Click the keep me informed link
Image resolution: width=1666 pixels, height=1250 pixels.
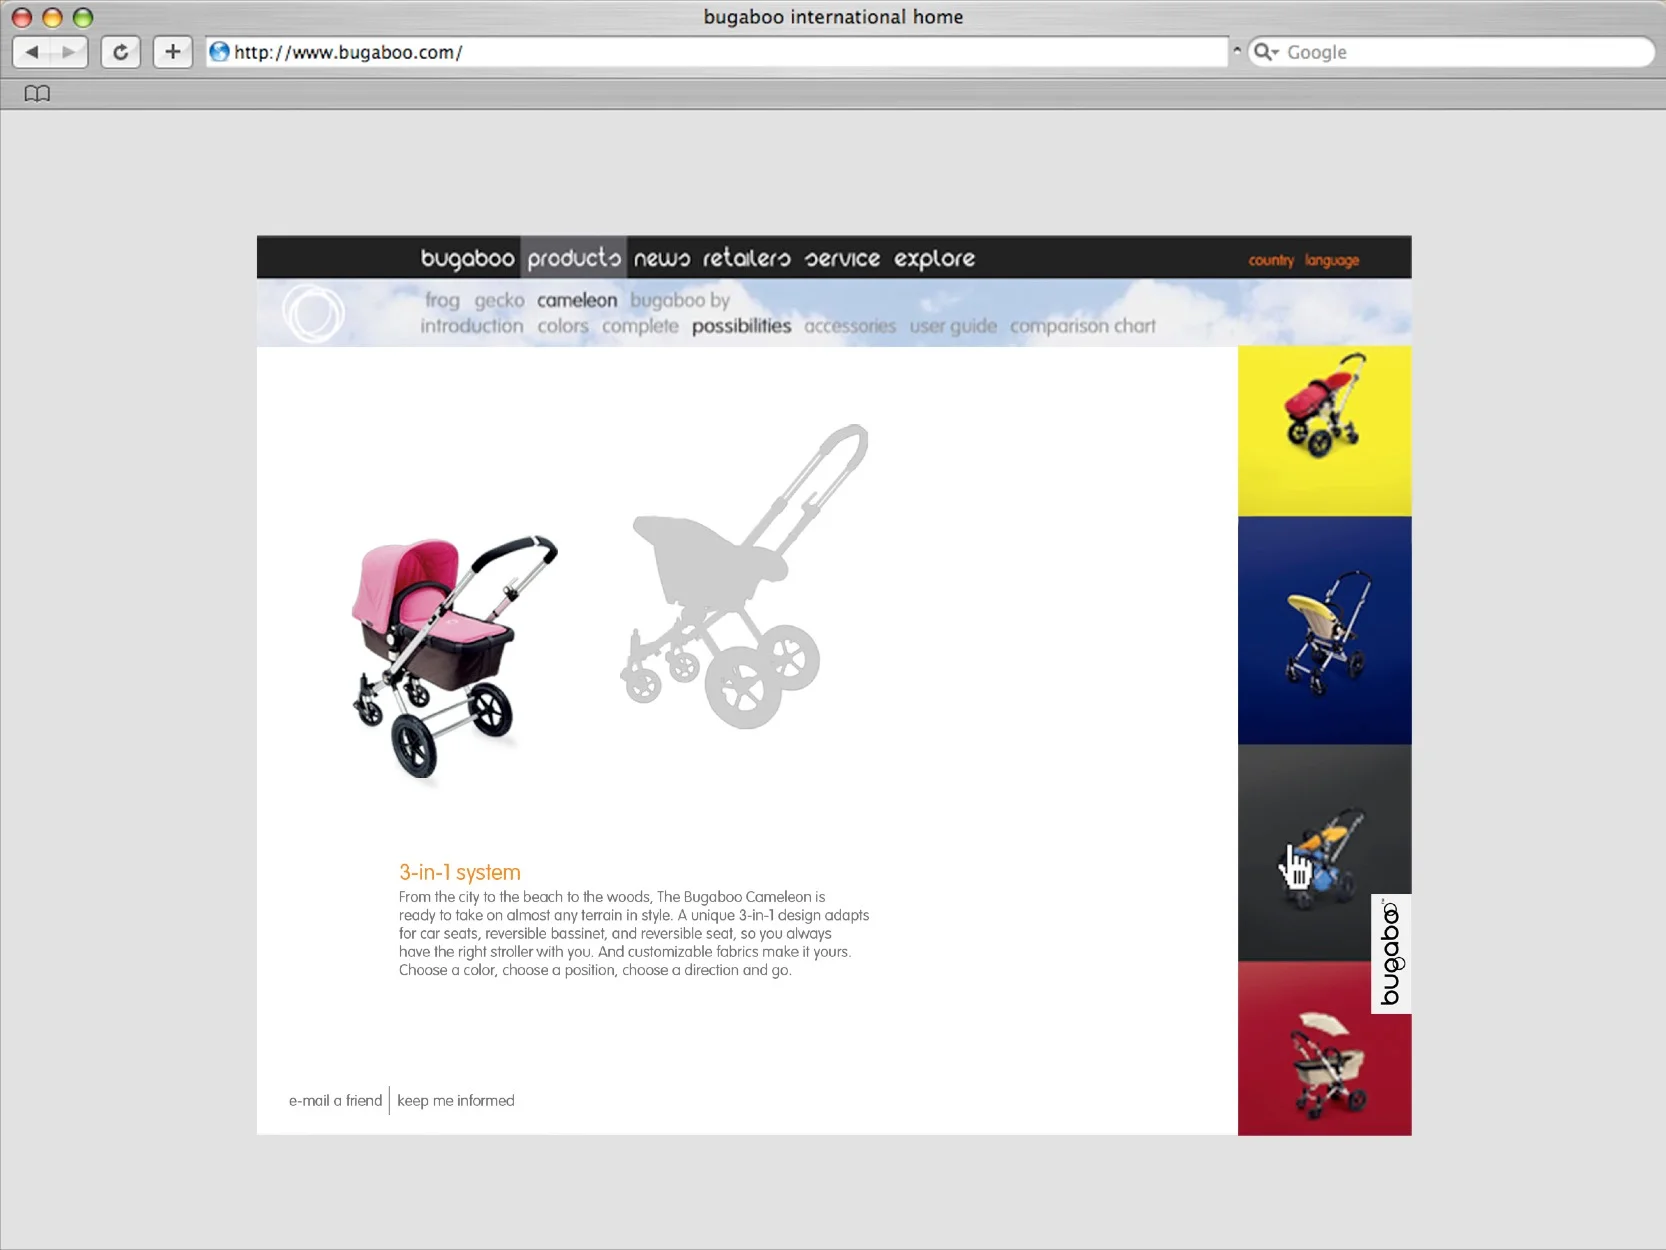tap(456, 1100)
